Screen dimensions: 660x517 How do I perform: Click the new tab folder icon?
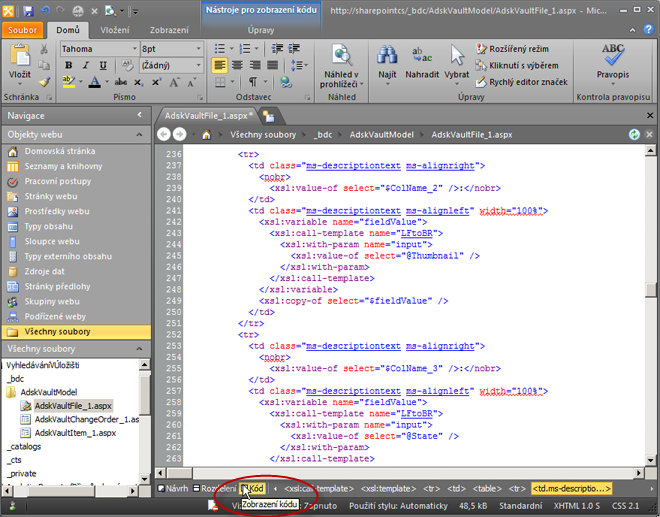pyautogui.click(x=268, y=116)
